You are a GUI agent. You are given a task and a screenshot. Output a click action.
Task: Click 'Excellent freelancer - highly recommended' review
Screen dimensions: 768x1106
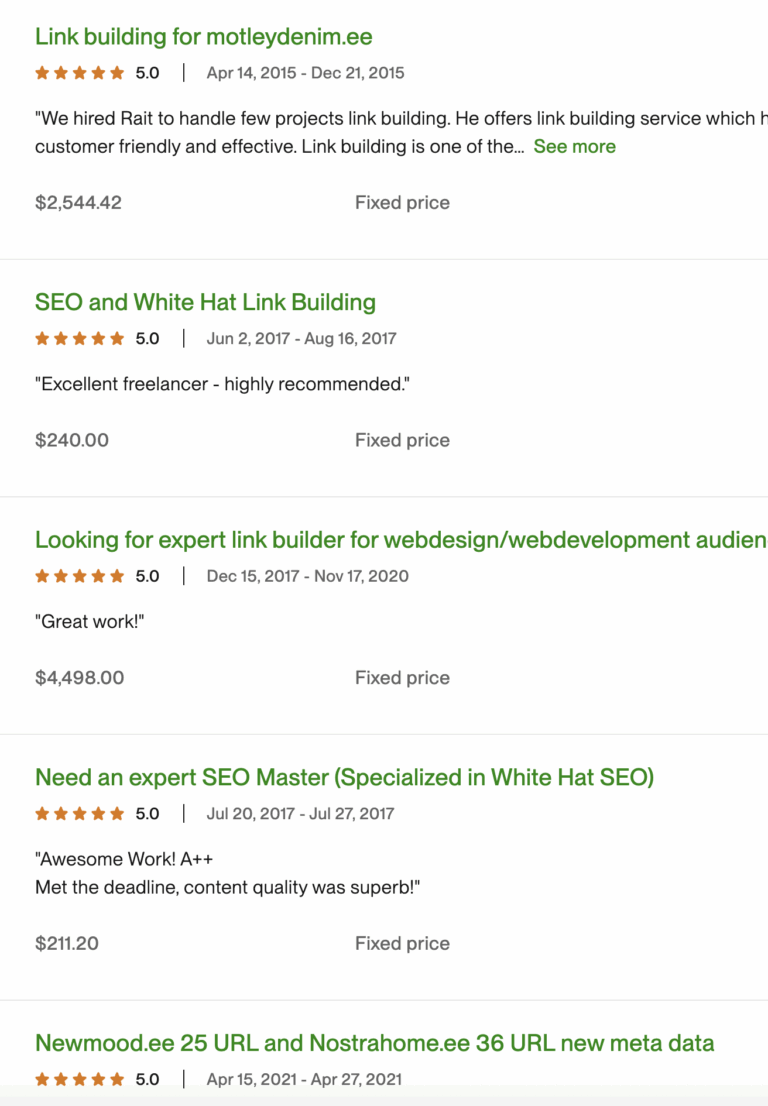(222, 384)
